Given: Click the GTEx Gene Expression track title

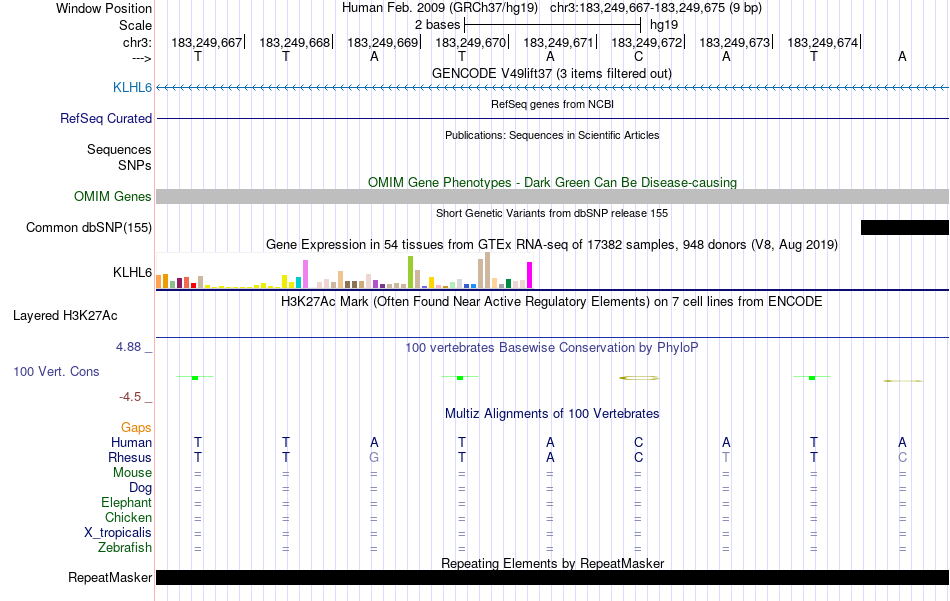Looking at the screenshot, I should point(552,245).
